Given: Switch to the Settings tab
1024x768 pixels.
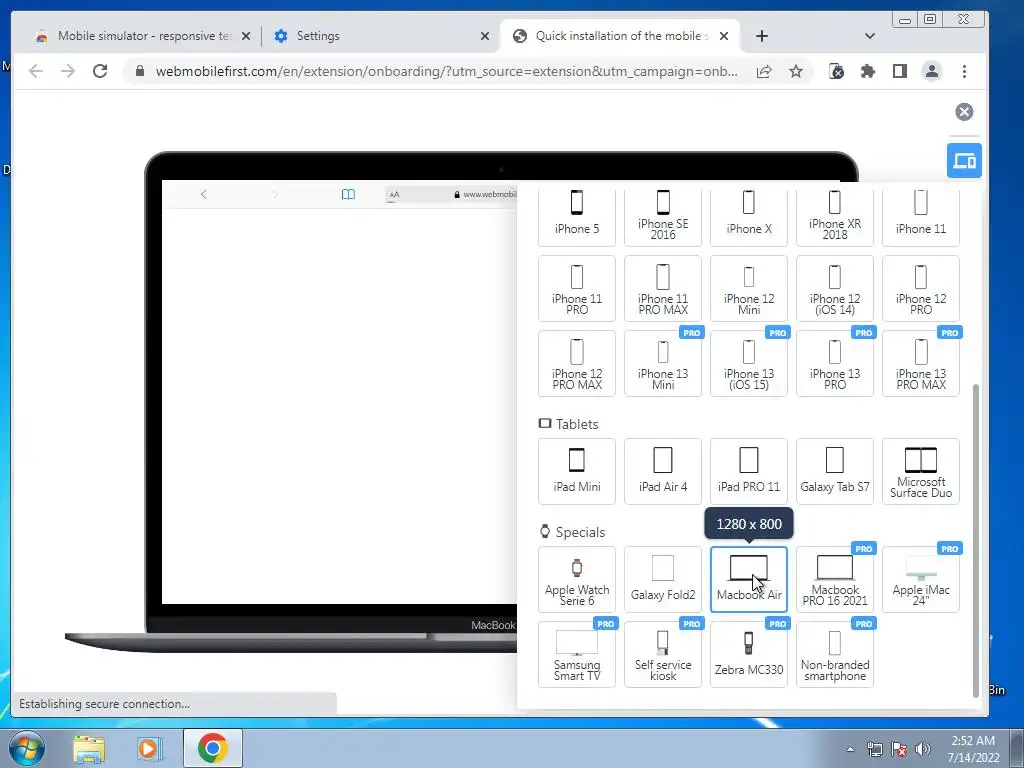Looking at the screenshot, I should point(379,36).
